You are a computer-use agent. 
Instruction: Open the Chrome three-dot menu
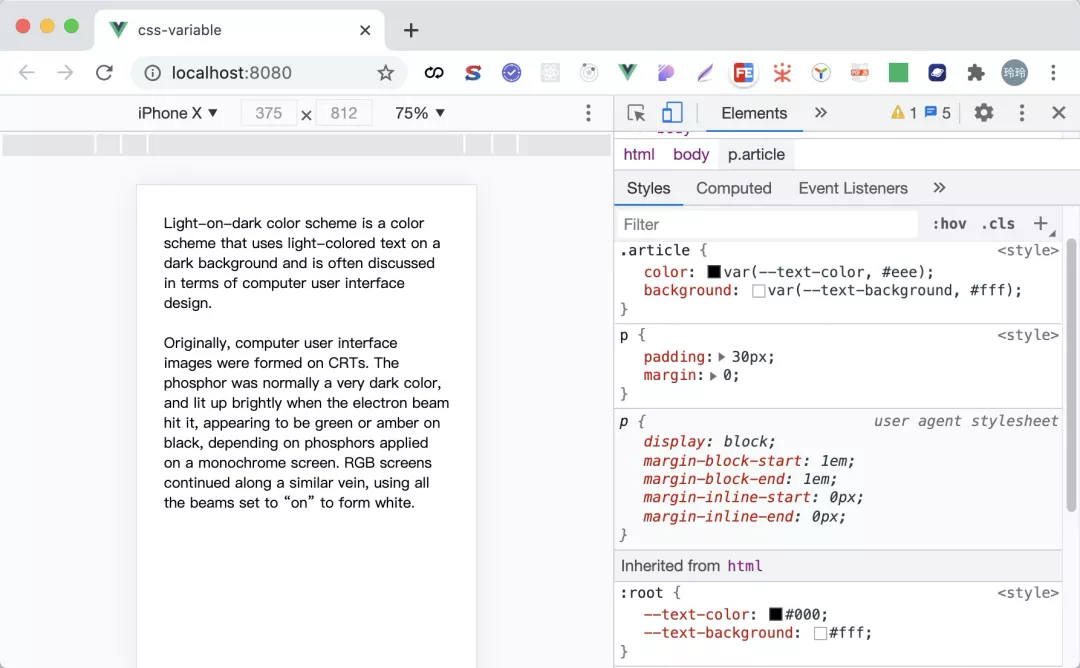coord(1053,72)
